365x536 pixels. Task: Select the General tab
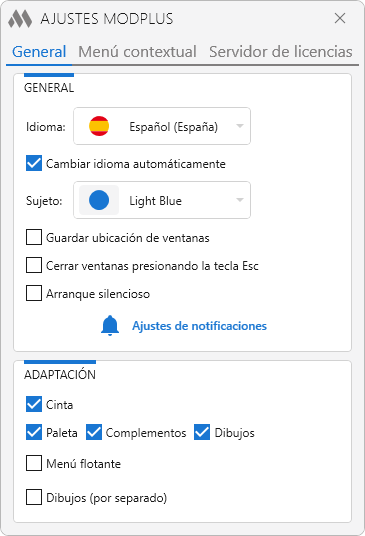(x=39, y=52)
